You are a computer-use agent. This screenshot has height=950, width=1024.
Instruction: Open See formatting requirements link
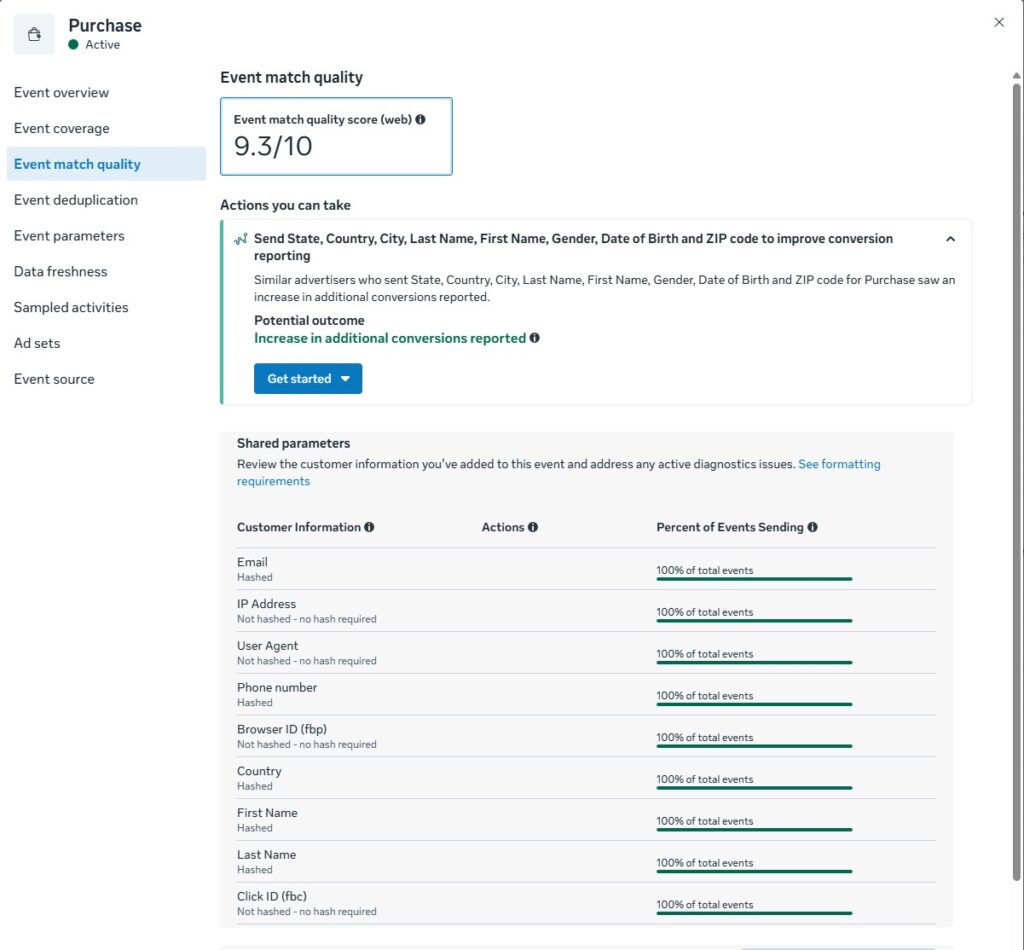(839, 464)
